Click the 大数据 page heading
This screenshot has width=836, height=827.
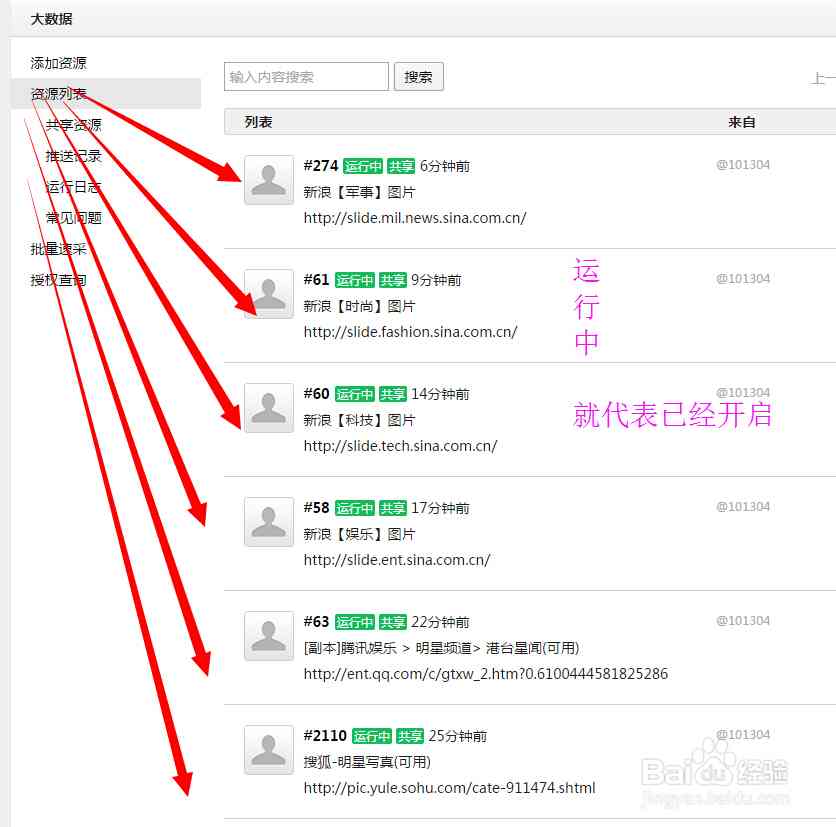coord(51,19)
